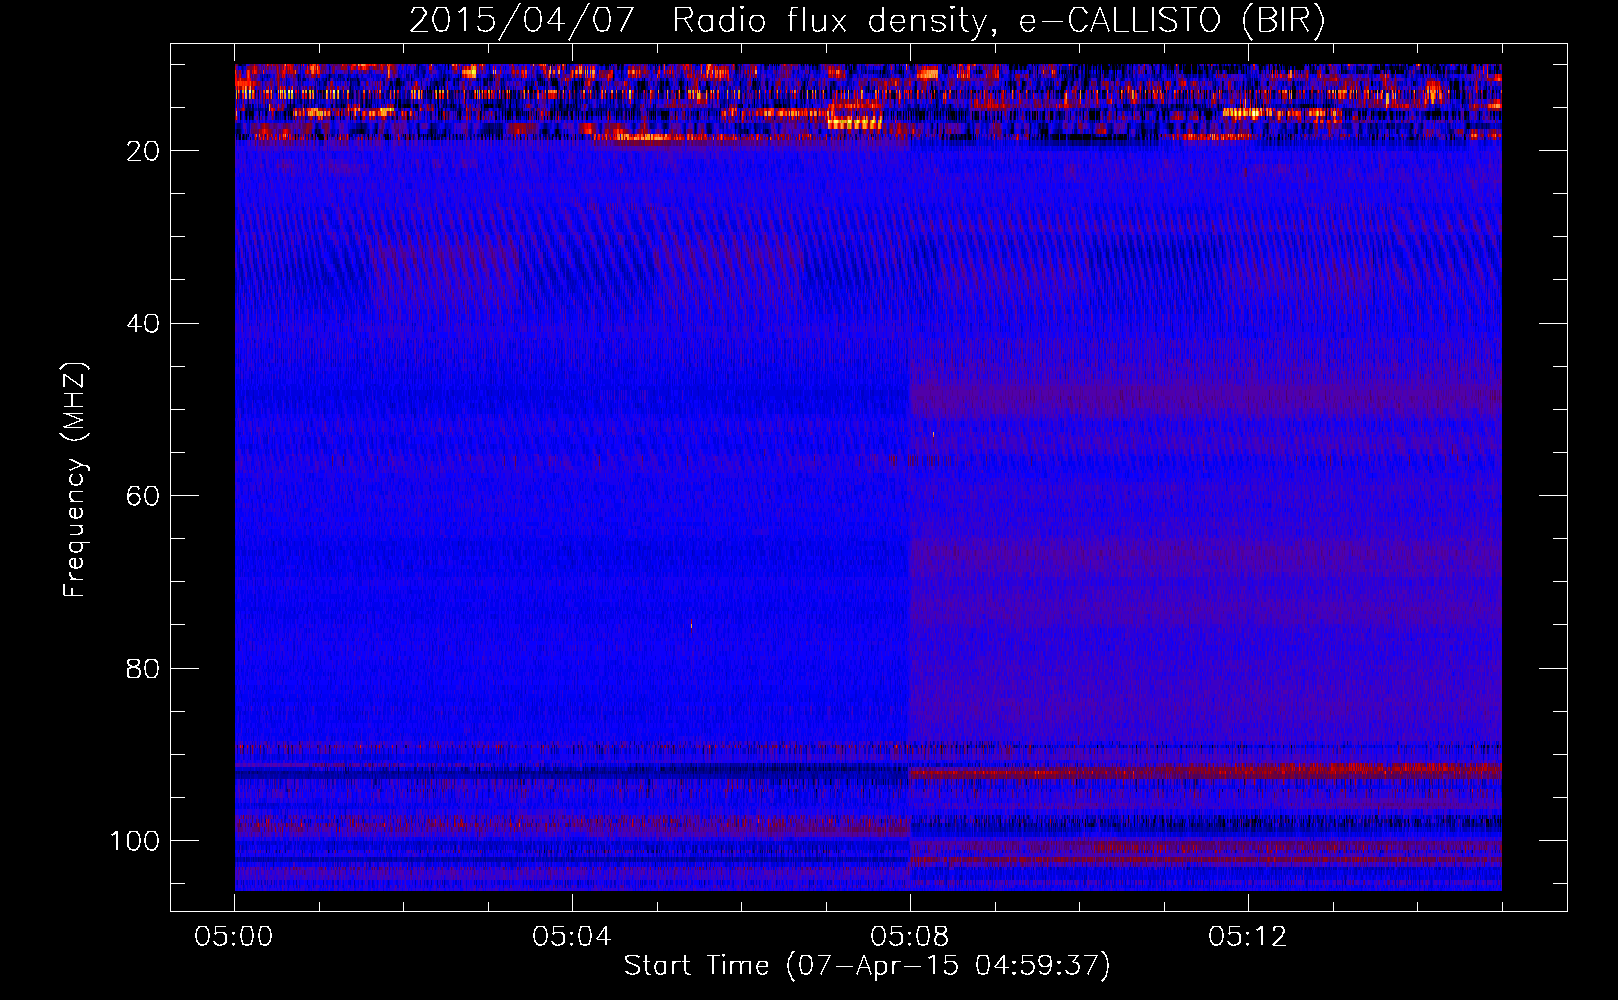The image size is (1618, 1000).
Task: Click the 'Start Time (07-Apr-15 04:59:37)' label
Action: [x=867, y=966]
